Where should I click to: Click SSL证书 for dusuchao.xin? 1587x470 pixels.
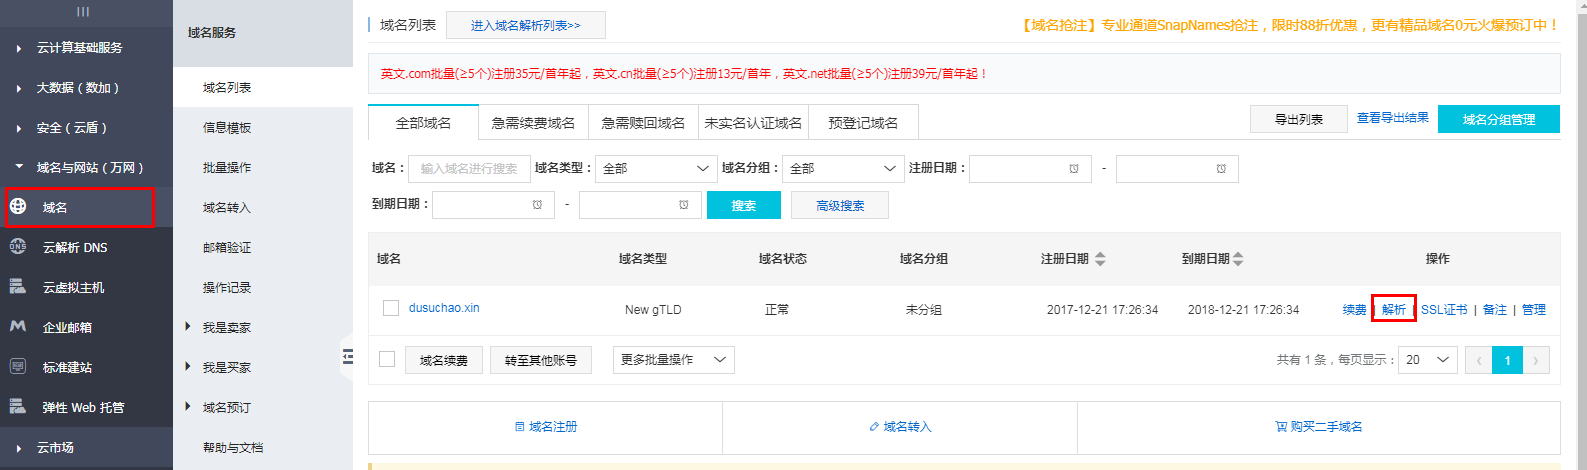click(1444, 310)
